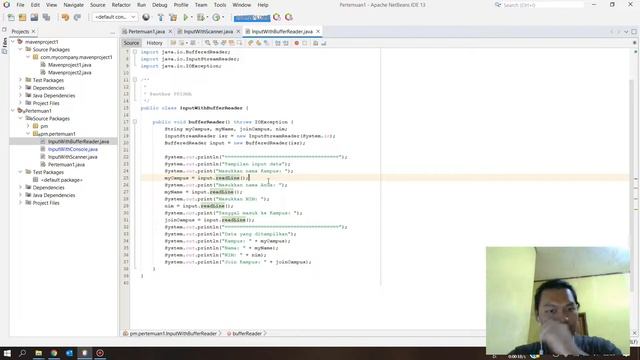640x360 pixels.
Task: Click the Shift Line Left icon
Action: 278,43
